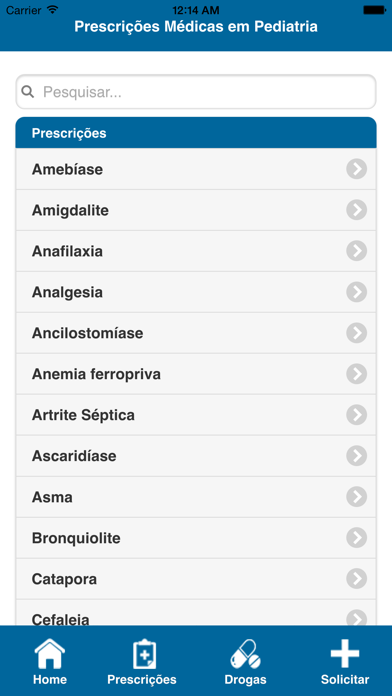Focus the Pesquisar search field
Viewport: 392px width, 696px height.
196,92
